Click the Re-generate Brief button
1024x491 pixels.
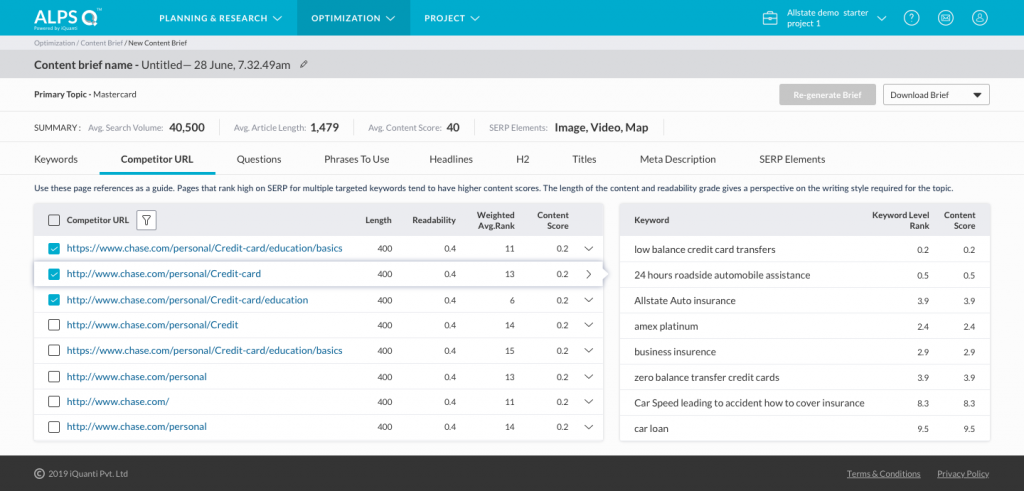tap(827, 95)
